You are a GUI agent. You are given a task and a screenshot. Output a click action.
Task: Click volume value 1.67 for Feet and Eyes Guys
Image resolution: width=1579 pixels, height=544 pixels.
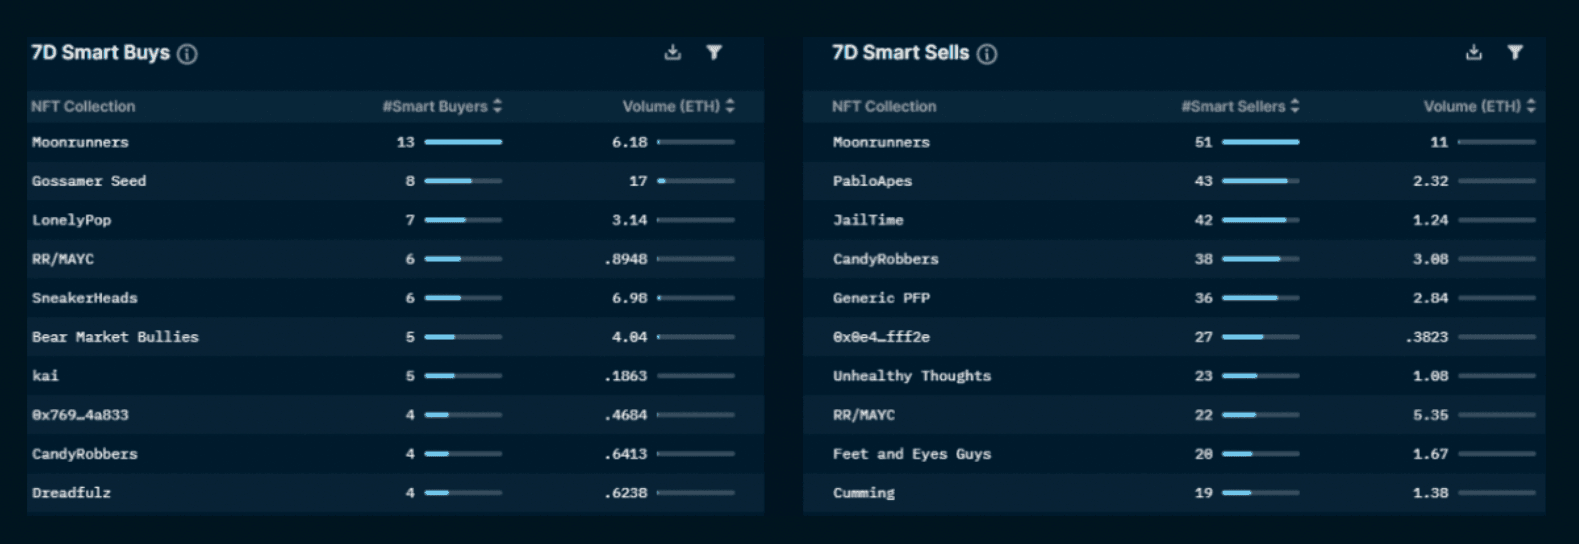[1431, 454]
